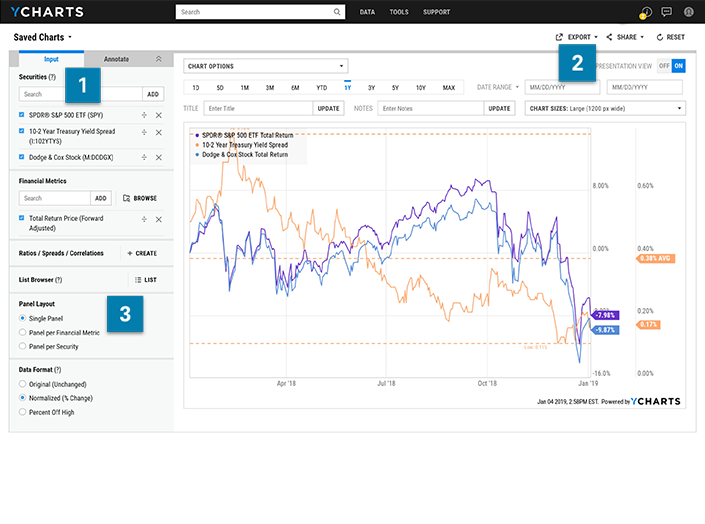Viewport: 705px width, 524px height.
Task: Select the 1M time range
Action: click(245, 88)
